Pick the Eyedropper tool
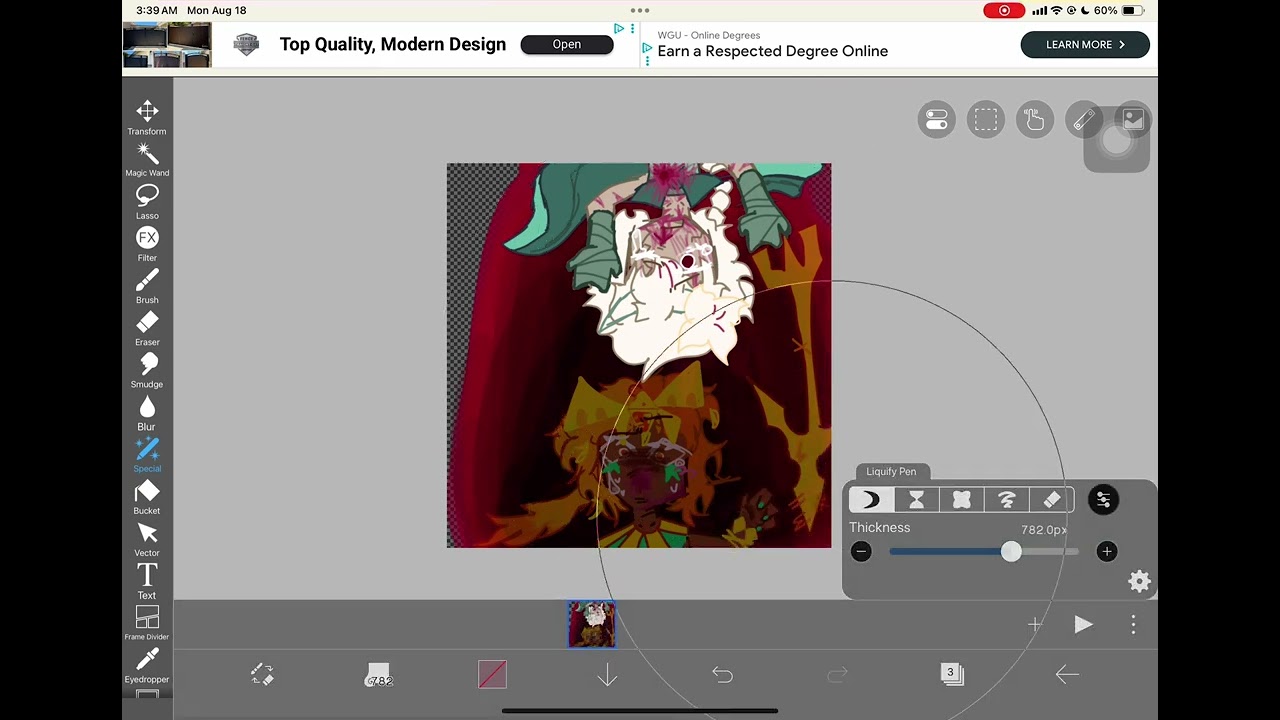 point(147,665)
